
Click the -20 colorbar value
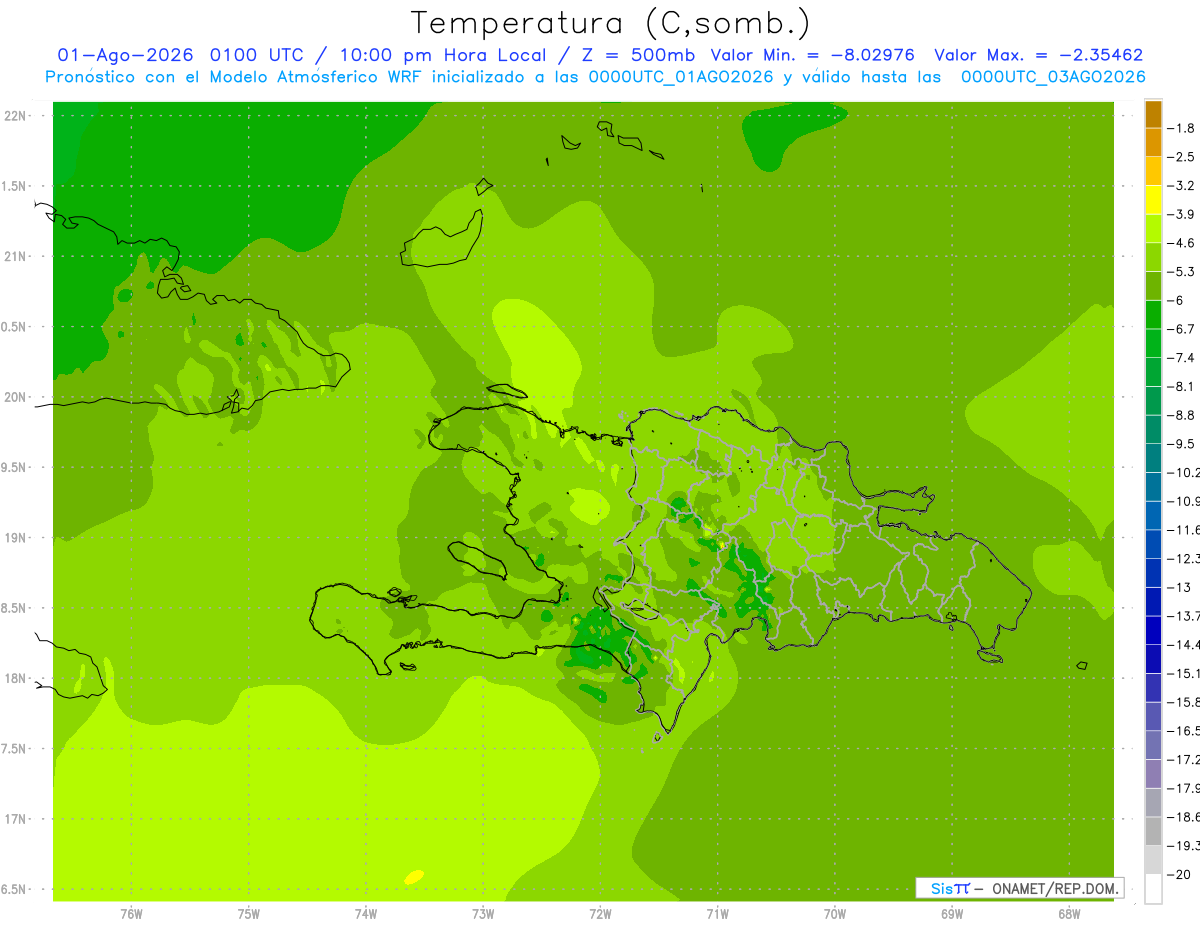(x=1181, y=875)
